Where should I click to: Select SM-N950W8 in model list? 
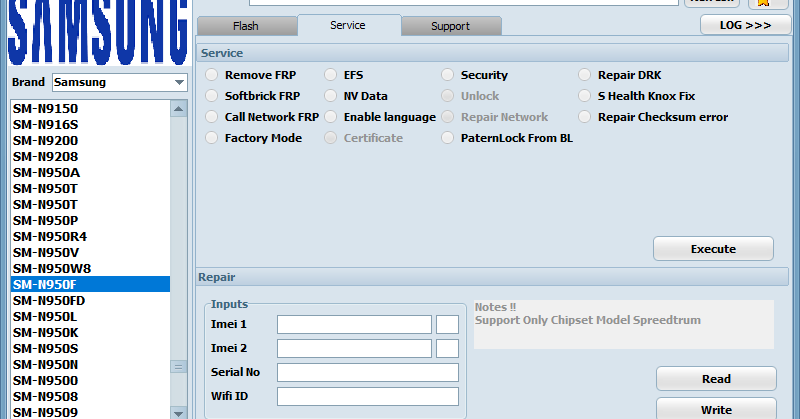coord(90,268)
